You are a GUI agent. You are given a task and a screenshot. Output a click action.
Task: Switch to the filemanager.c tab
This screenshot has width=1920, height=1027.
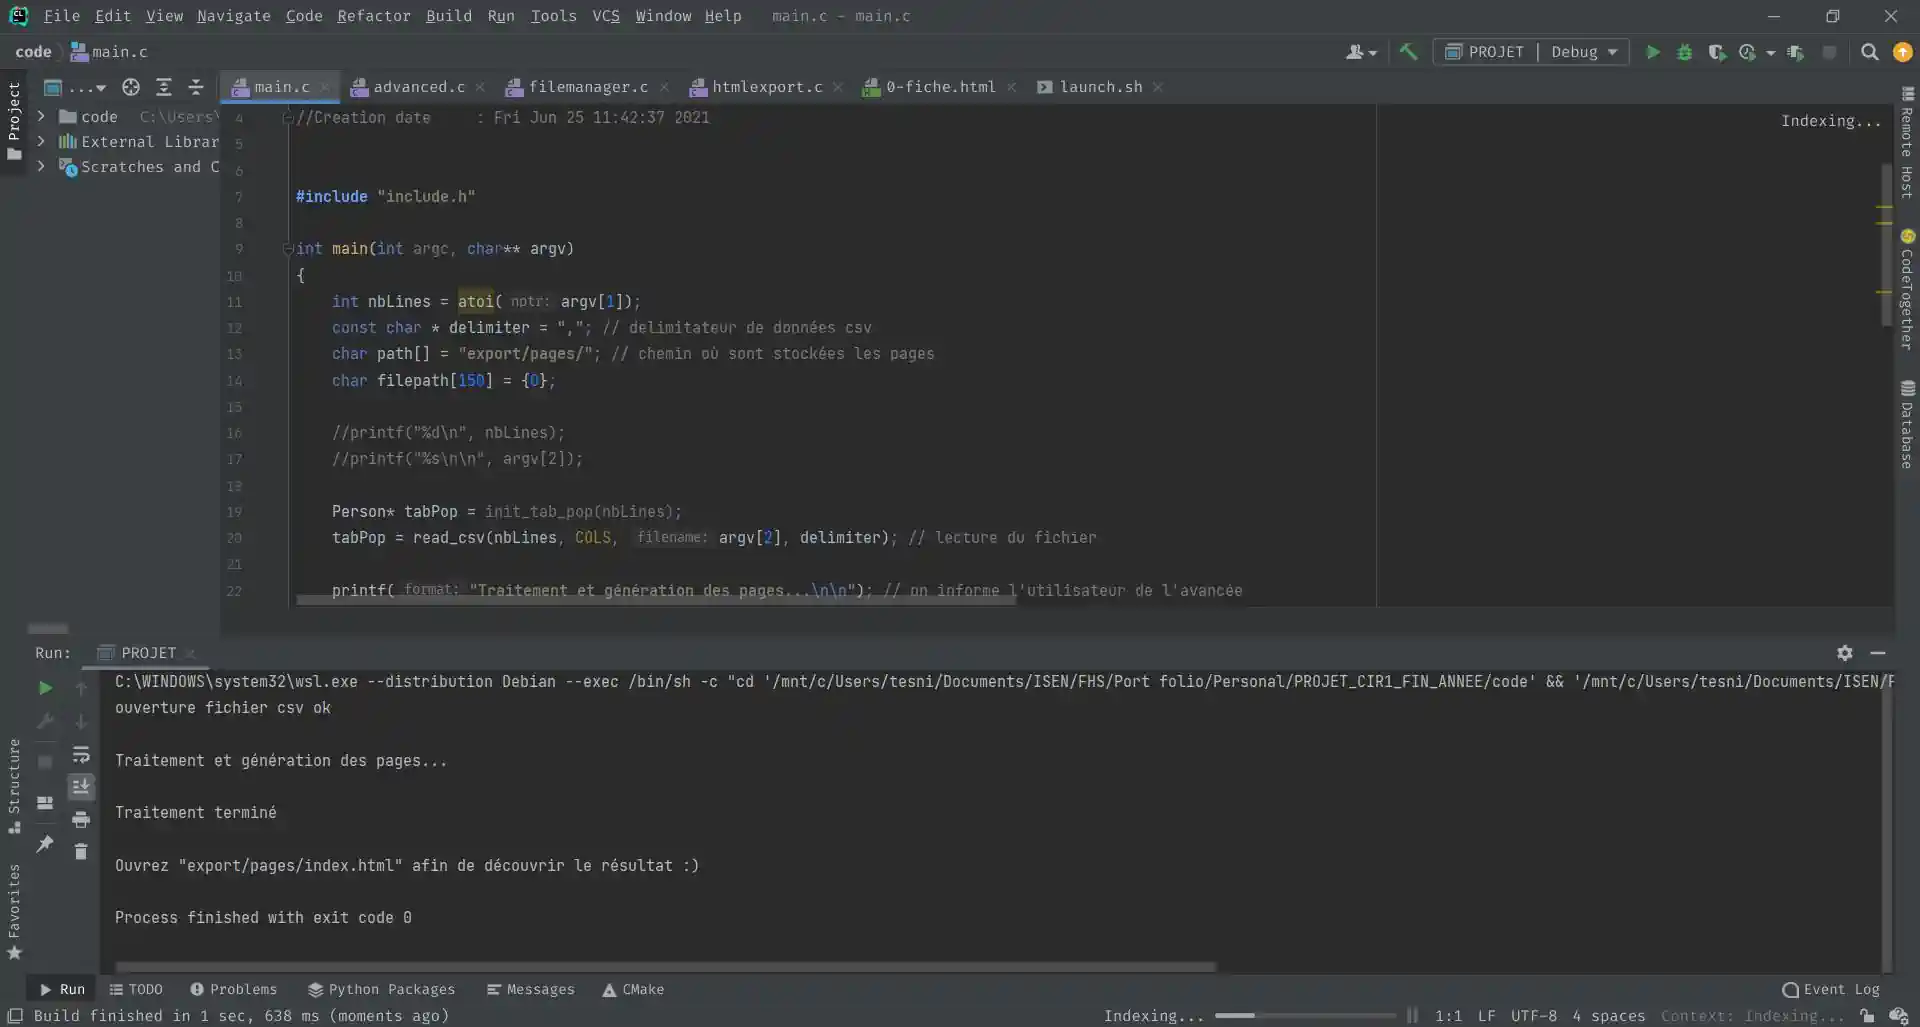pos(588,87)
